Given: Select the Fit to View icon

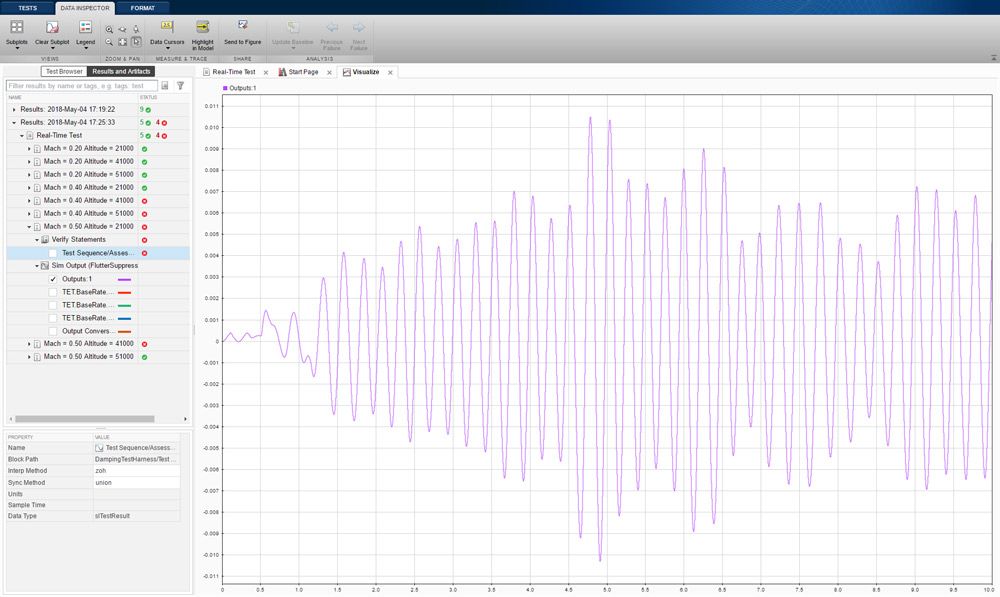Looking at the screenshot, I should [121, 41].
